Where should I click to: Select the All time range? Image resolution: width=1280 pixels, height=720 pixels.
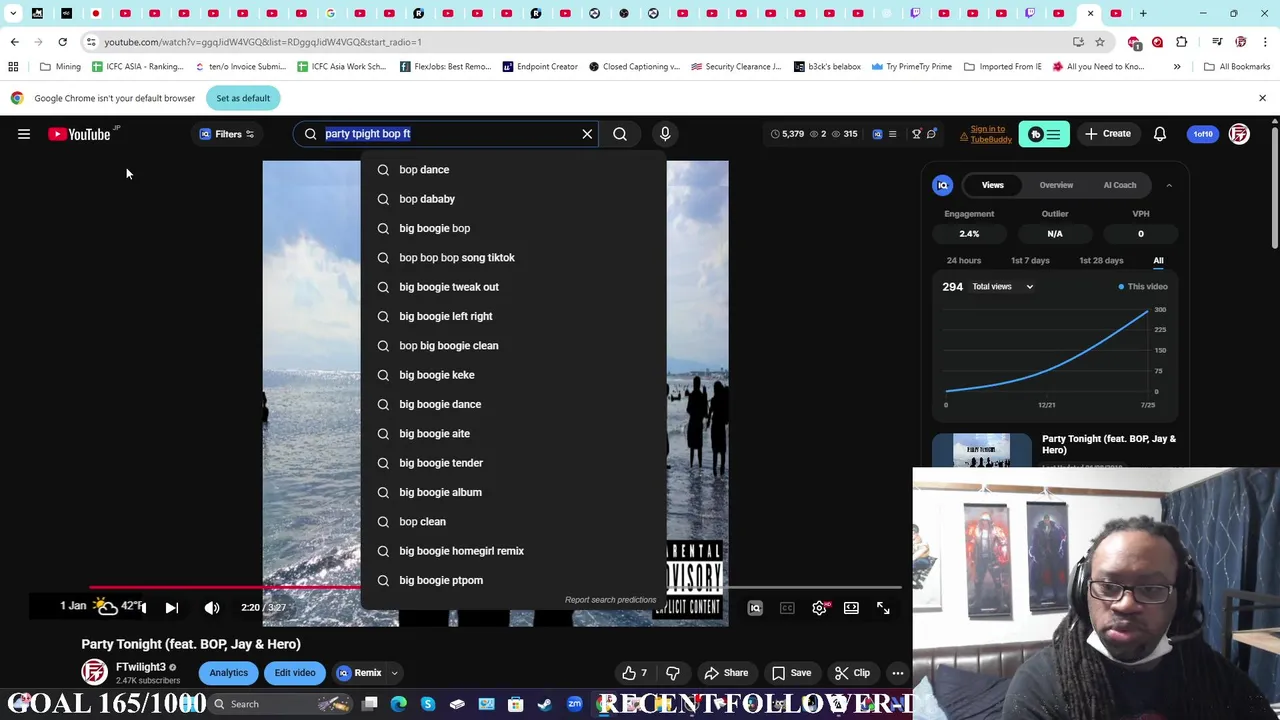click(x=1158, y=261)
